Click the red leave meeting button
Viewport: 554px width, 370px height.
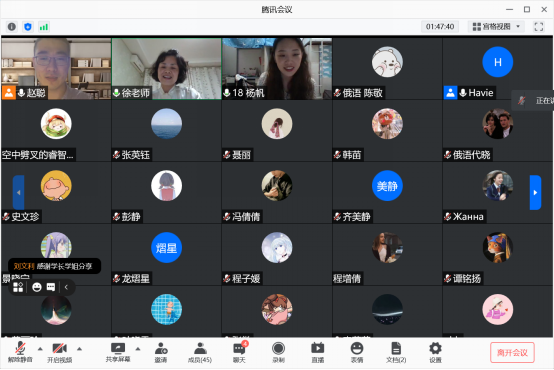pyautogui.click(x=512, y=352)
